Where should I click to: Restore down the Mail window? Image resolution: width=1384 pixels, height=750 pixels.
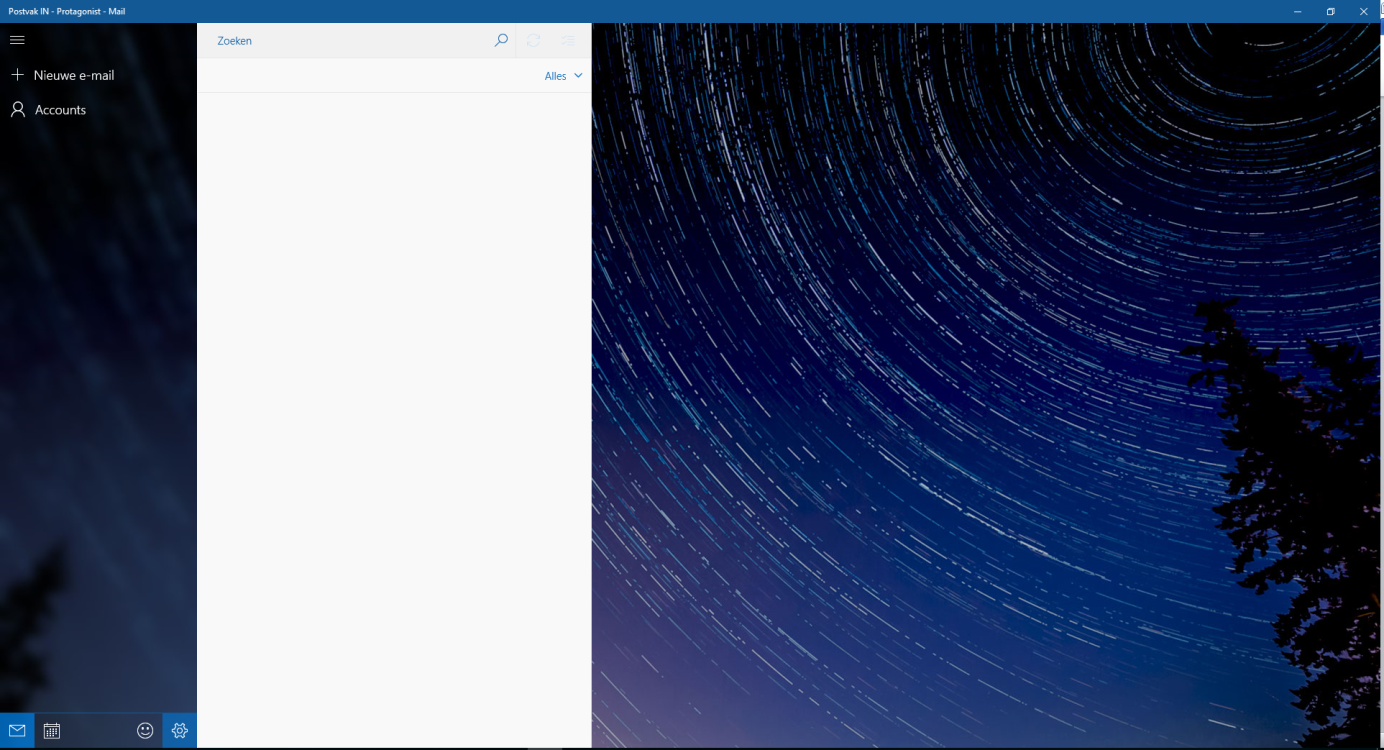tap(1330, 11)
